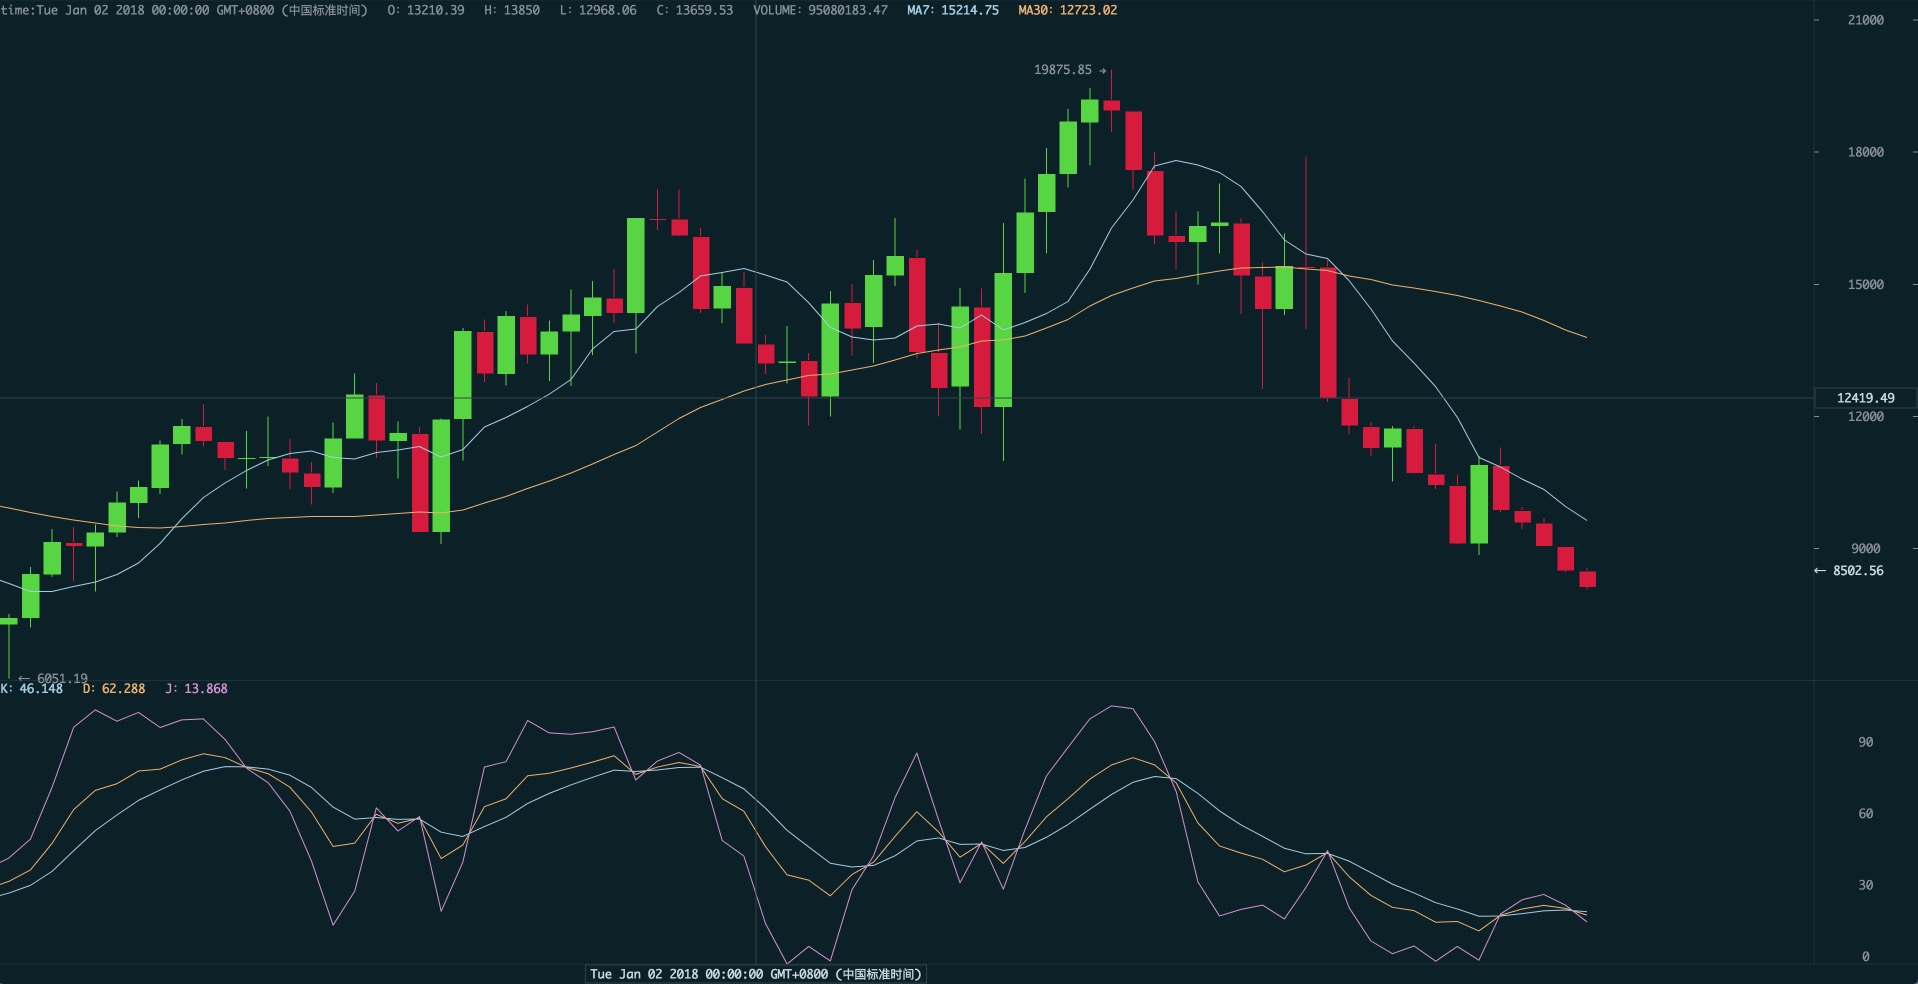
Task: Click the 12419.49 crosshair price tag
Action: [x=1865, y=398]
